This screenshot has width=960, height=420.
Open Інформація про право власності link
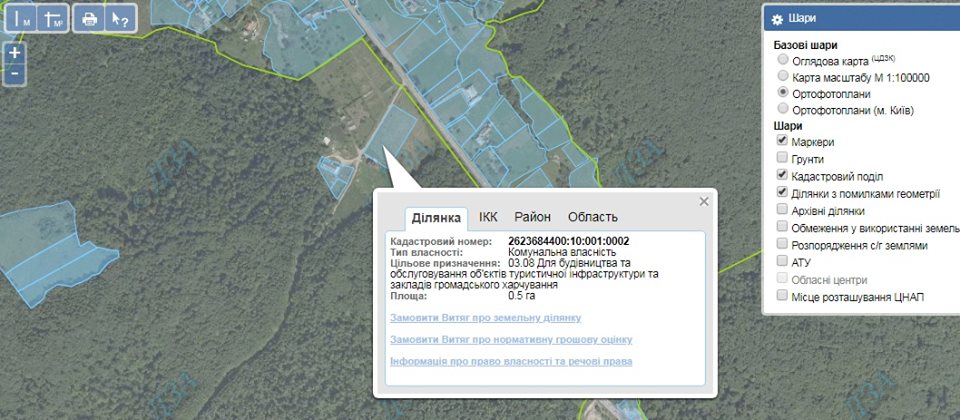(511, 361)
